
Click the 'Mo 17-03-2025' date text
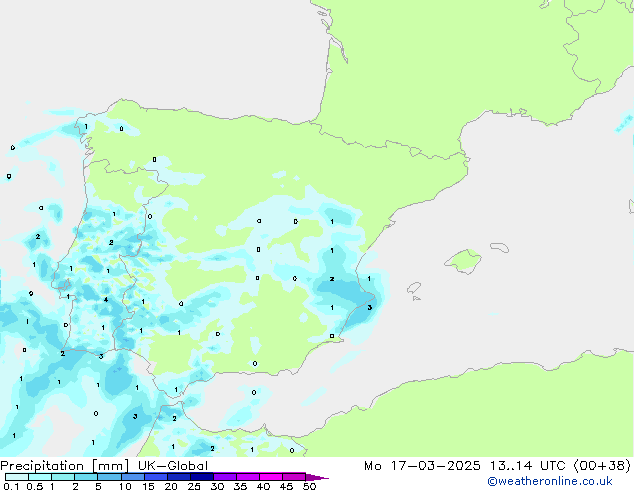[422, 466]
